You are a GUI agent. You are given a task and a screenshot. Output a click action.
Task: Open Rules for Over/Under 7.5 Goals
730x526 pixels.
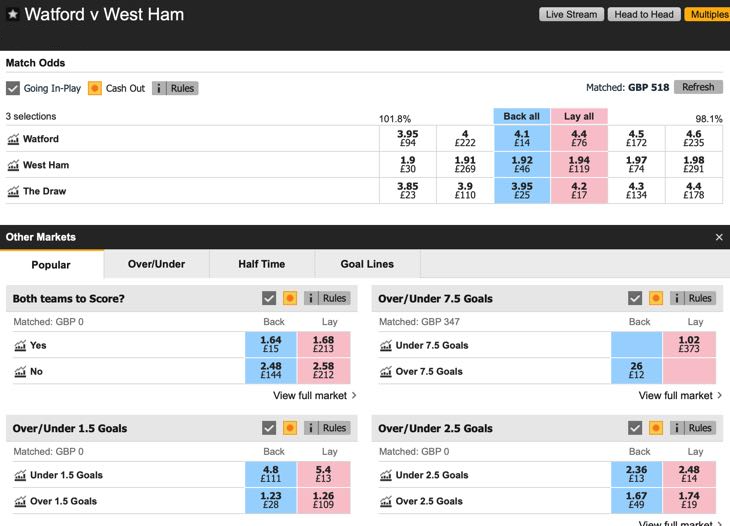(693, 298)
